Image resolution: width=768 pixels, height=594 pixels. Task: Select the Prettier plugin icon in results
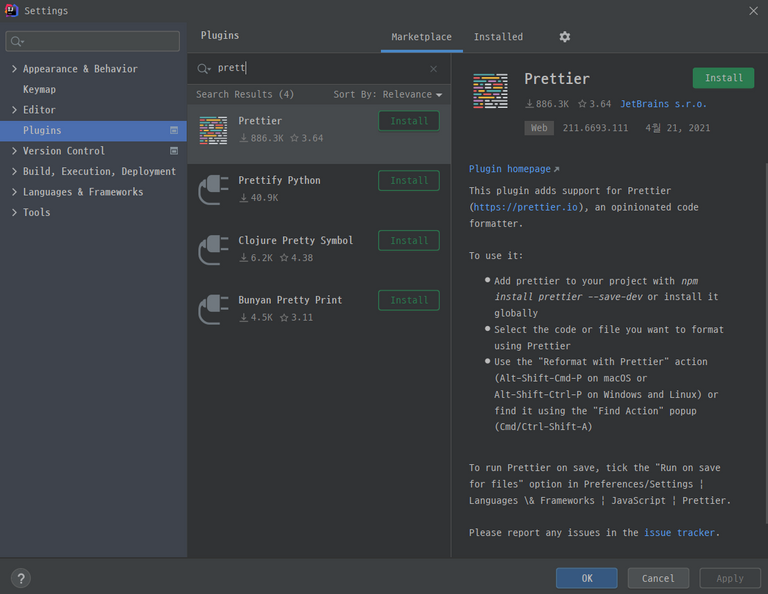213,130
